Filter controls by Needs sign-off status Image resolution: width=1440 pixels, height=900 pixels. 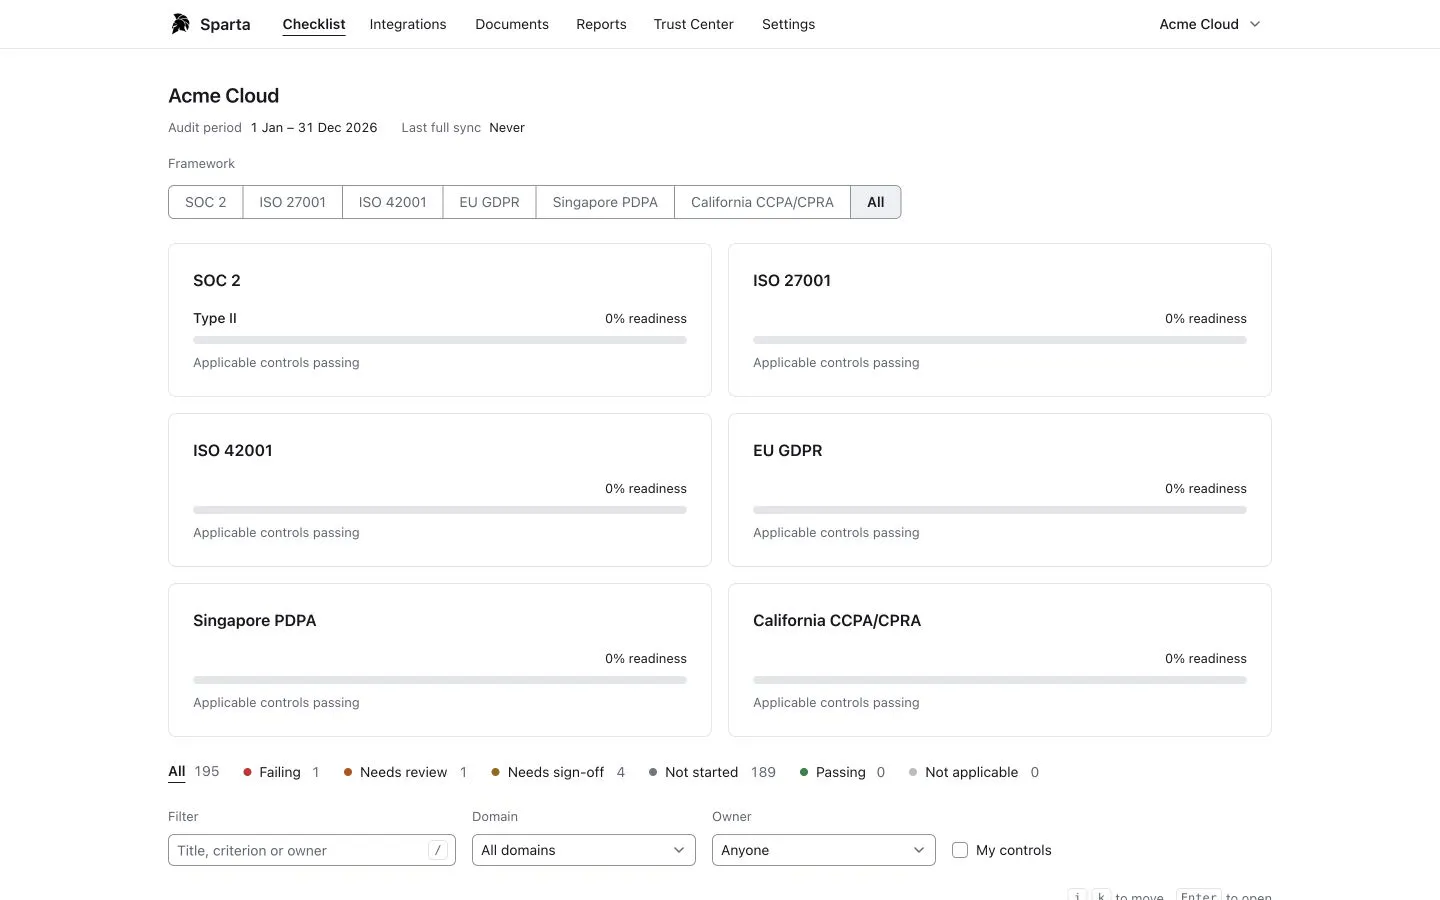[558, 772]
